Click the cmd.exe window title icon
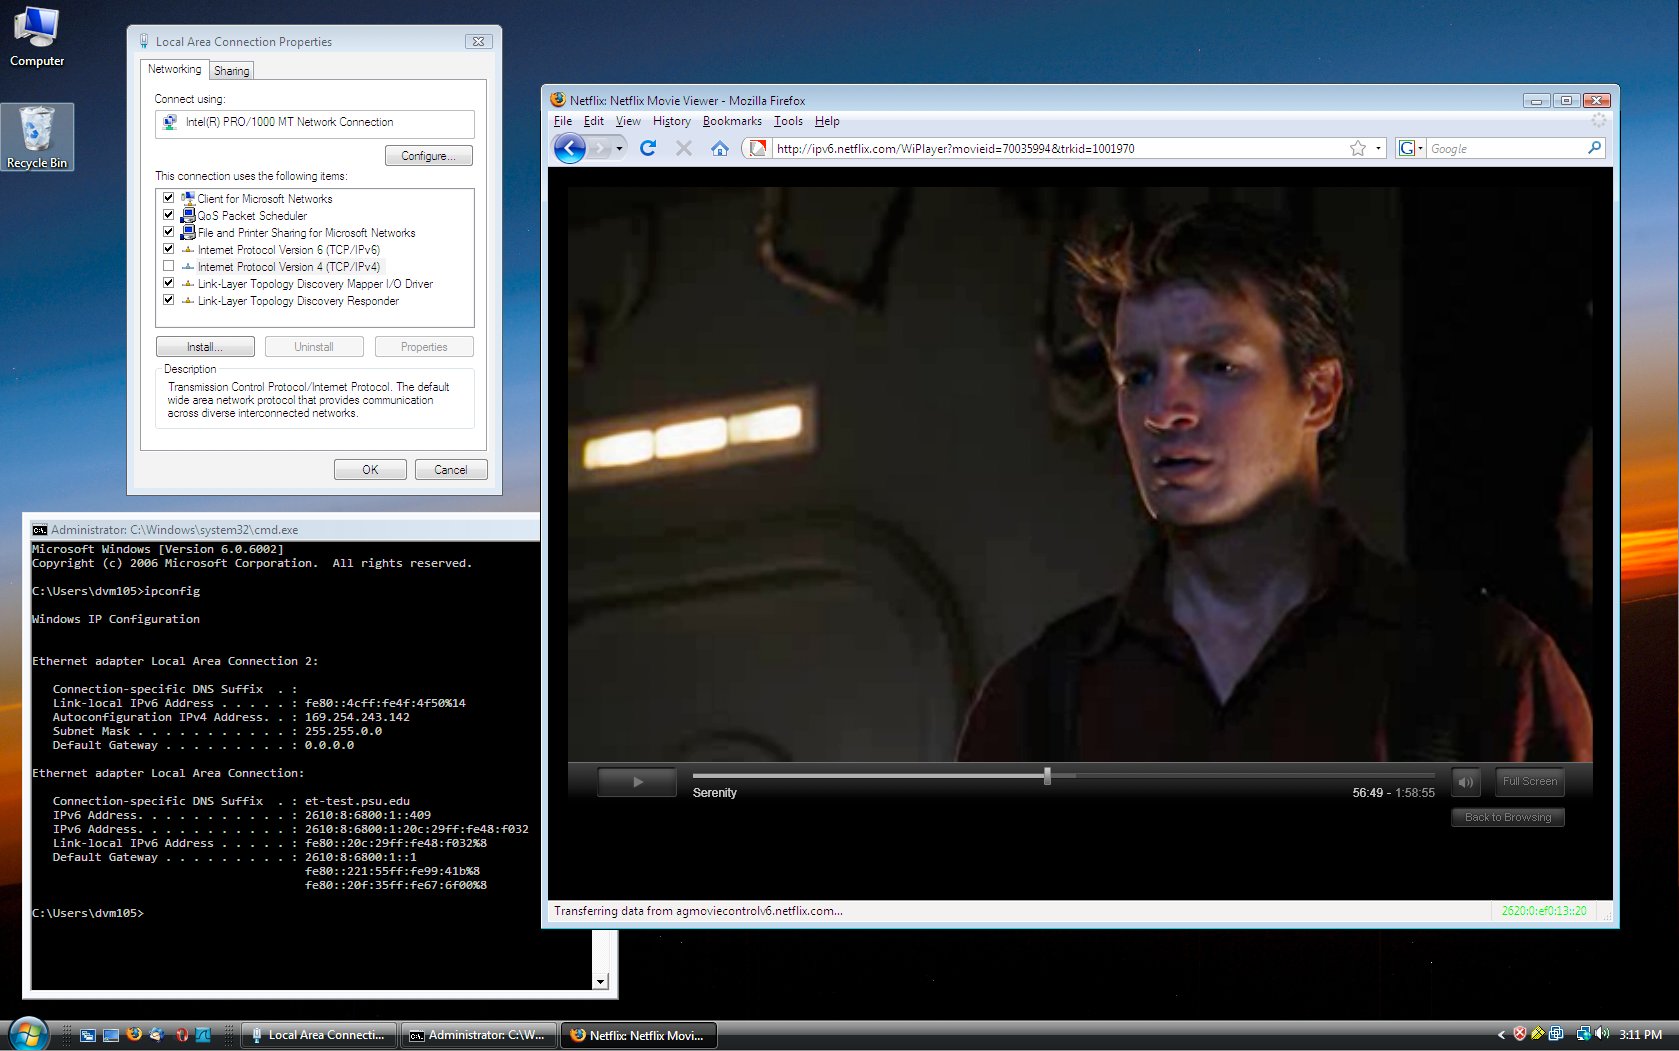 click(40, 530)
